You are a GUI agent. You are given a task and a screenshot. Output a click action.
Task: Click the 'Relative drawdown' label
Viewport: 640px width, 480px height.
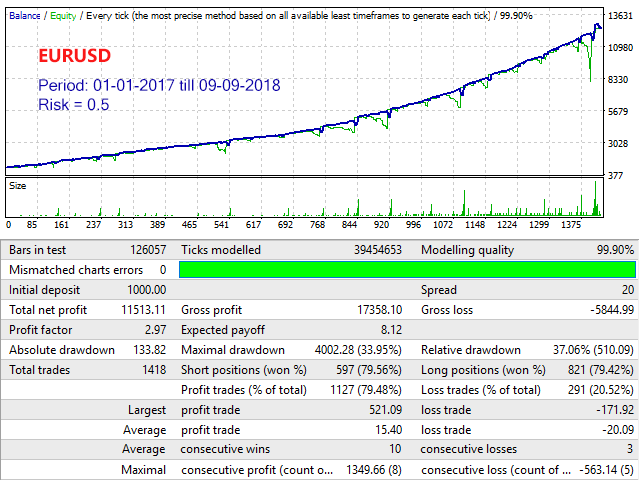[471, 350]
